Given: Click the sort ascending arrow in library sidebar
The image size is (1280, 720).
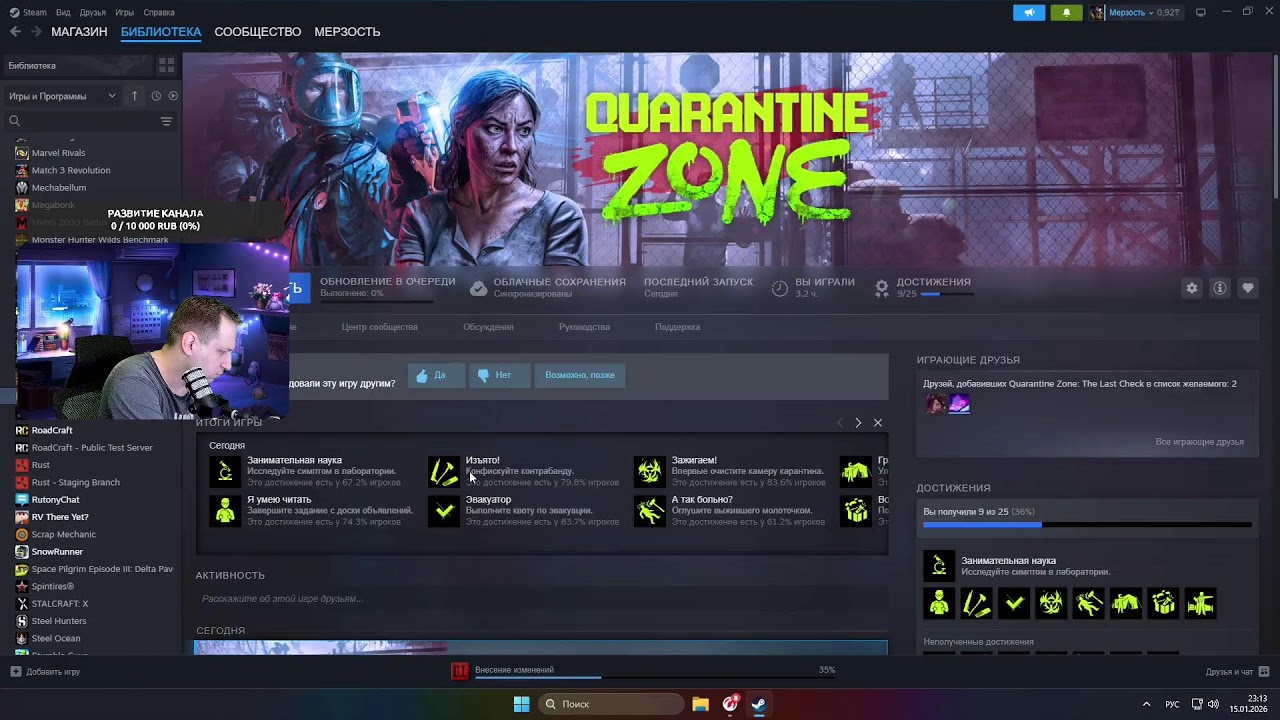Looking at the screenshot, I should pos(134,96).
